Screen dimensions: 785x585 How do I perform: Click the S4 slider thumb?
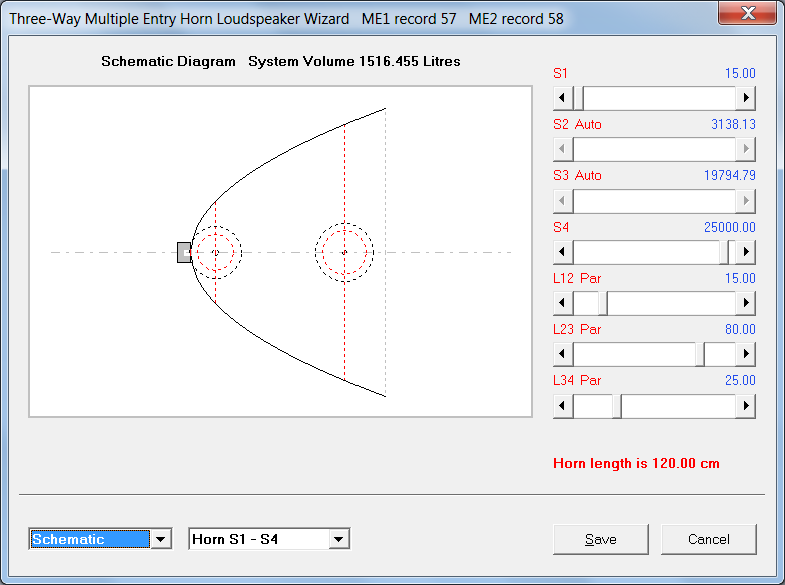pyautogui.click(x=724, y=252)
